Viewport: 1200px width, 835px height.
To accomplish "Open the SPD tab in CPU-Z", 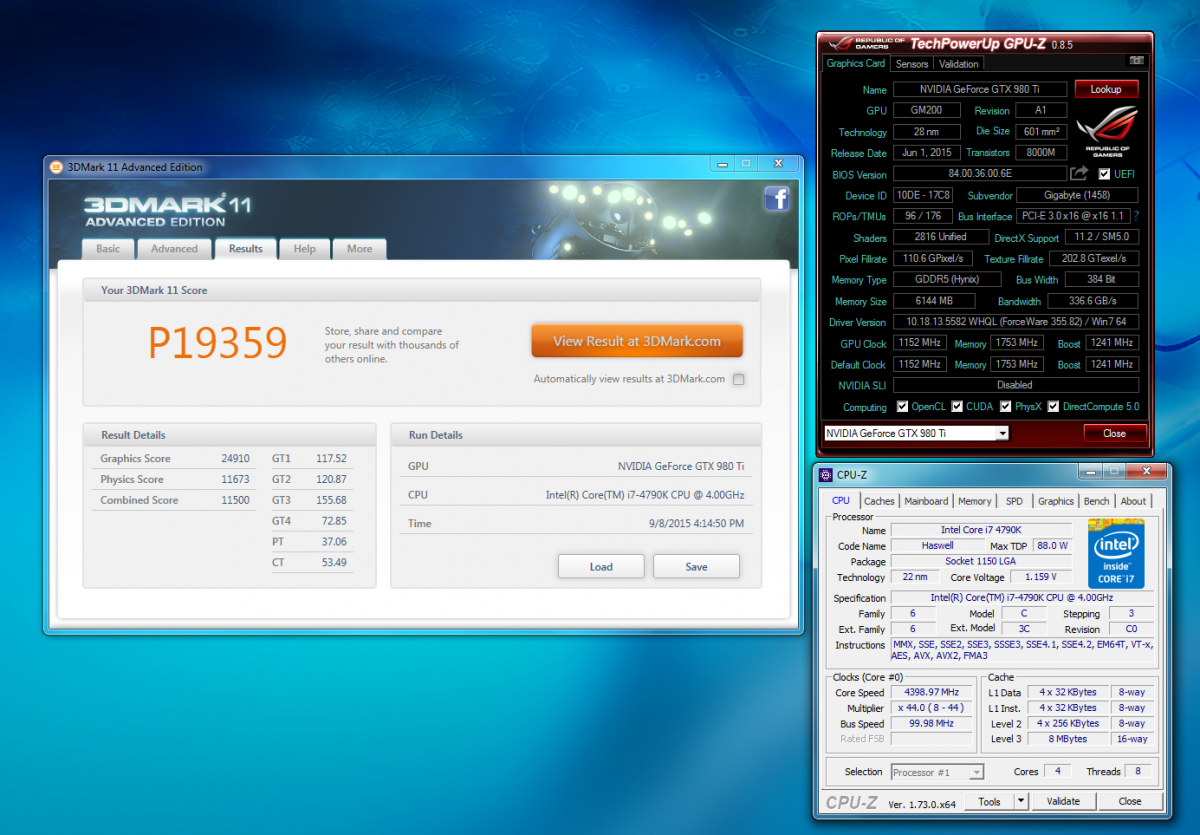I will [1014, 501].
